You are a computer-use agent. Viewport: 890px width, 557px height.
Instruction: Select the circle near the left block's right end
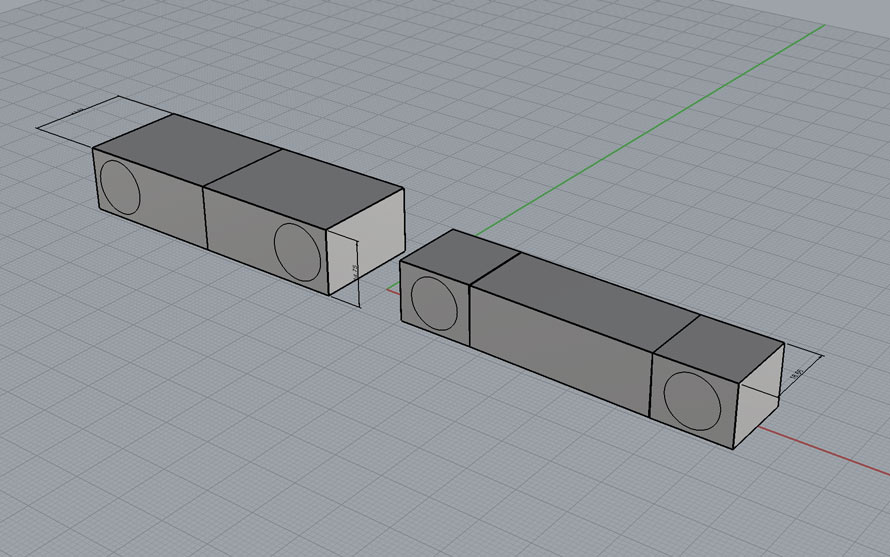[297, 252]
